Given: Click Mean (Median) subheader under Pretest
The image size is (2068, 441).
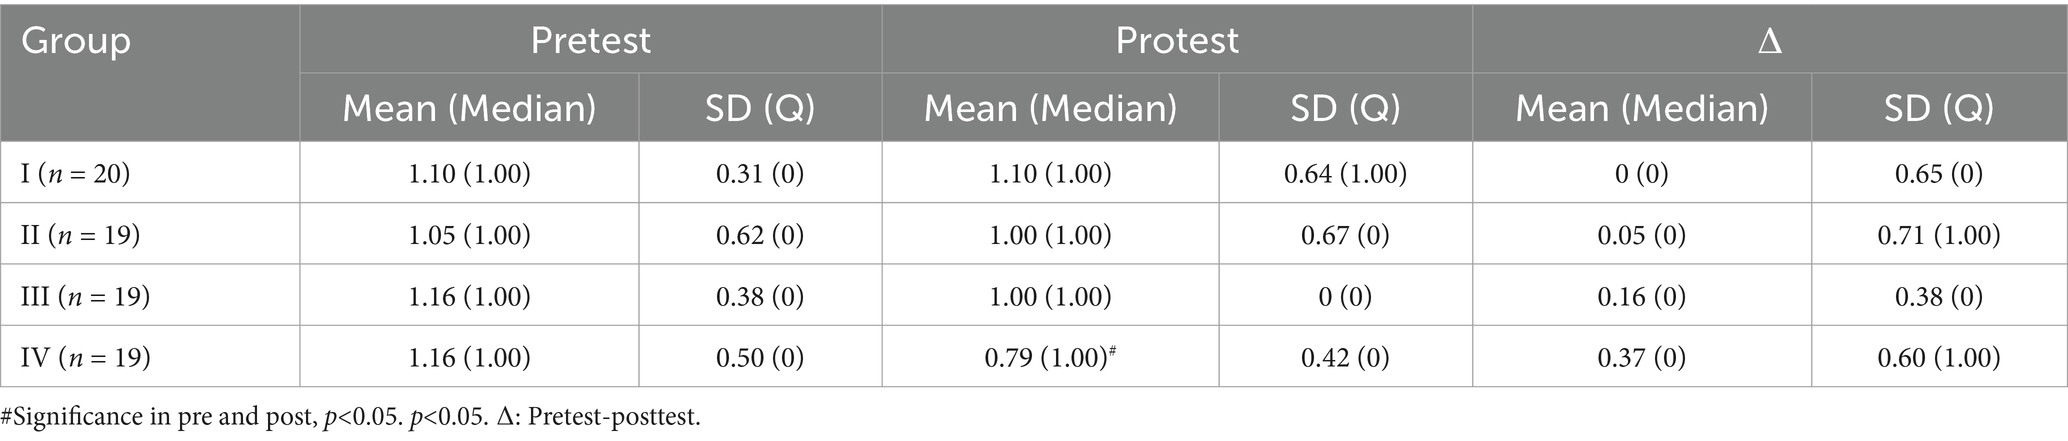Looking at the screenshot, I should pos(469,107).
